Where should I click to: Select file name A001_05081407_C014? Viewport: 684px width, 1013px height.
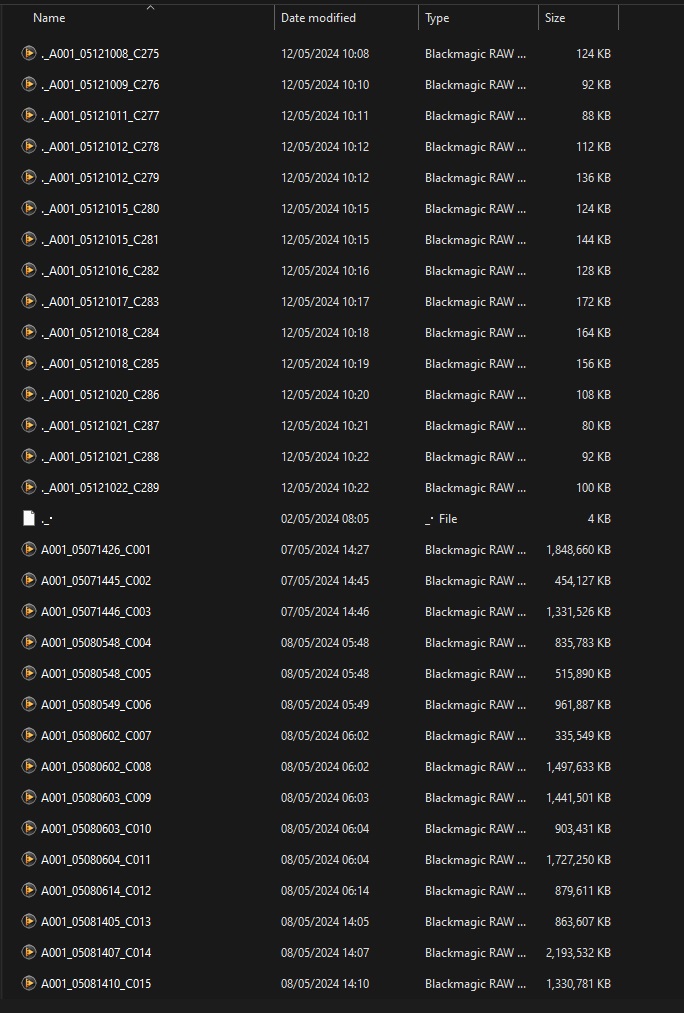pos(96,953)
